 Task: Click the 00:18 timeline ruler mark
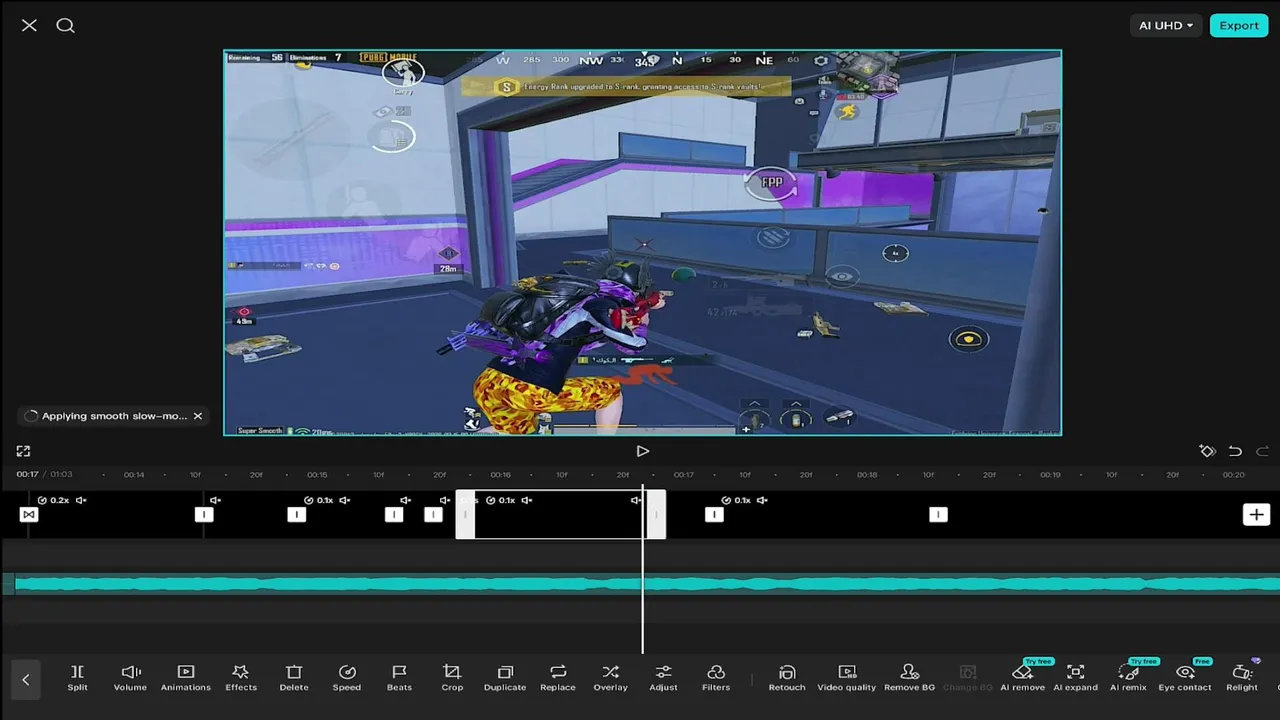[x=867, y=475]
